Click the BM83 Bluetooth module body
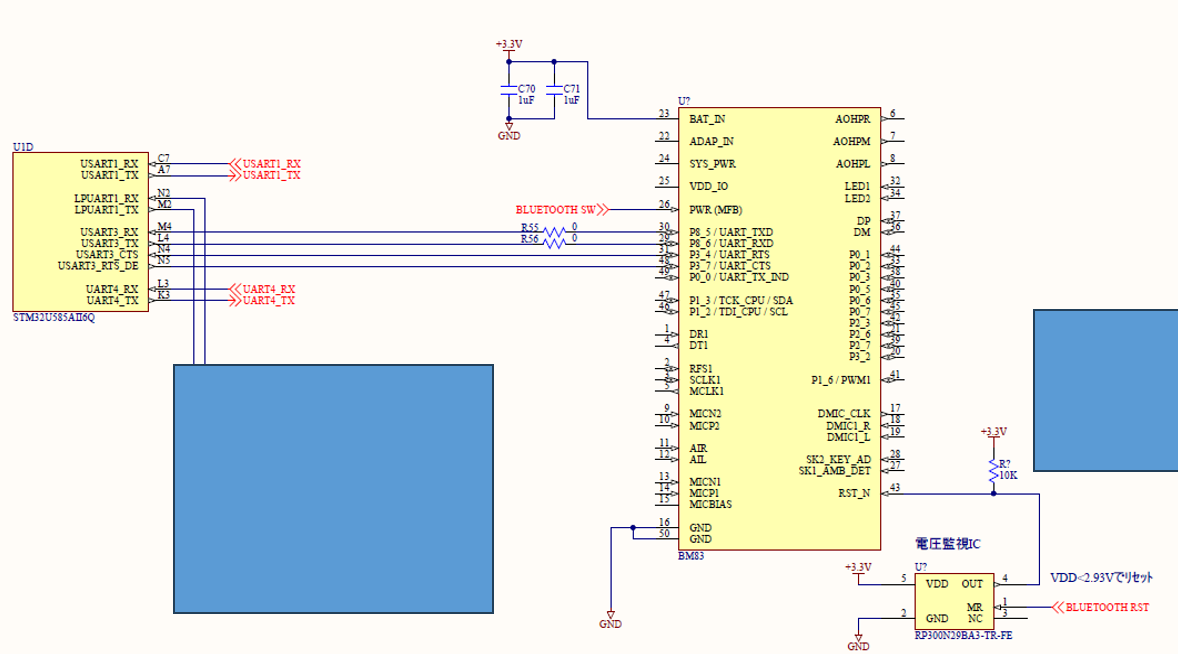 point(778,330)
